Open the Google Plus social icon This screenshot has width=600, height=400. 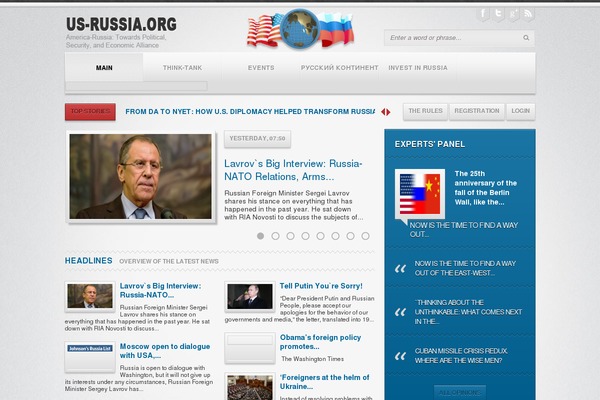513,14
